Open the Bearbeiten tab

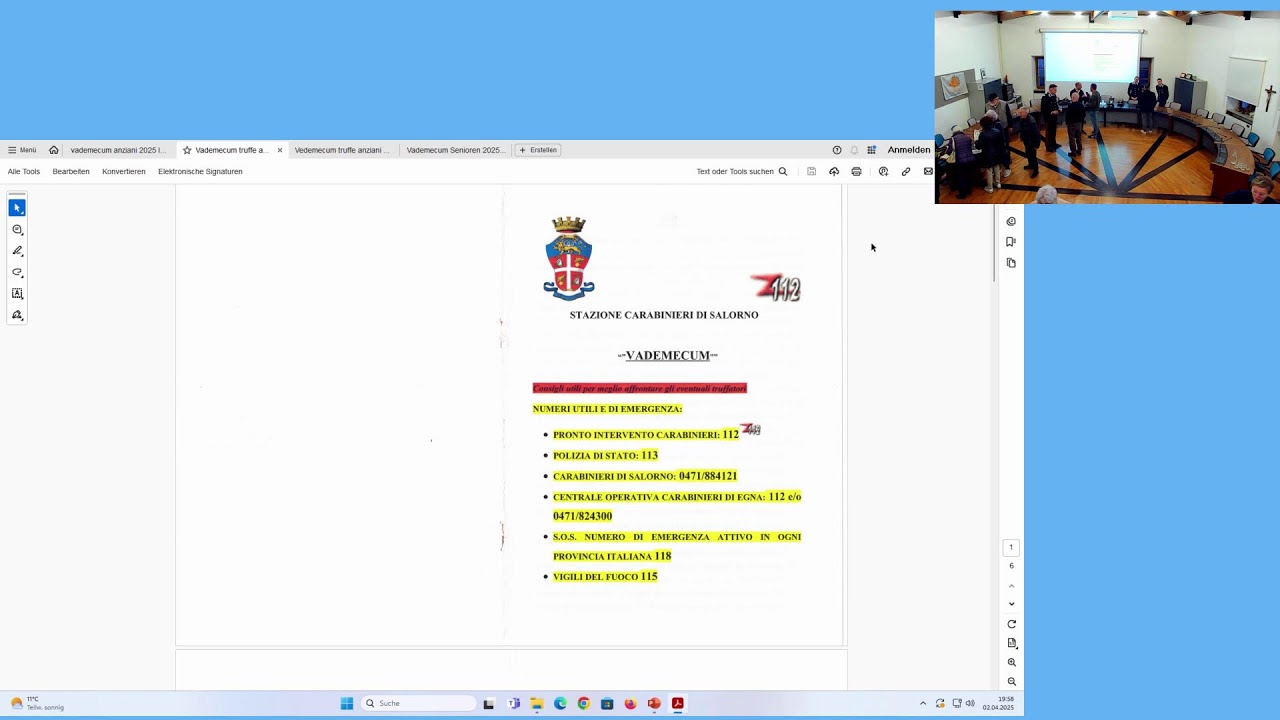click(71, 171)
